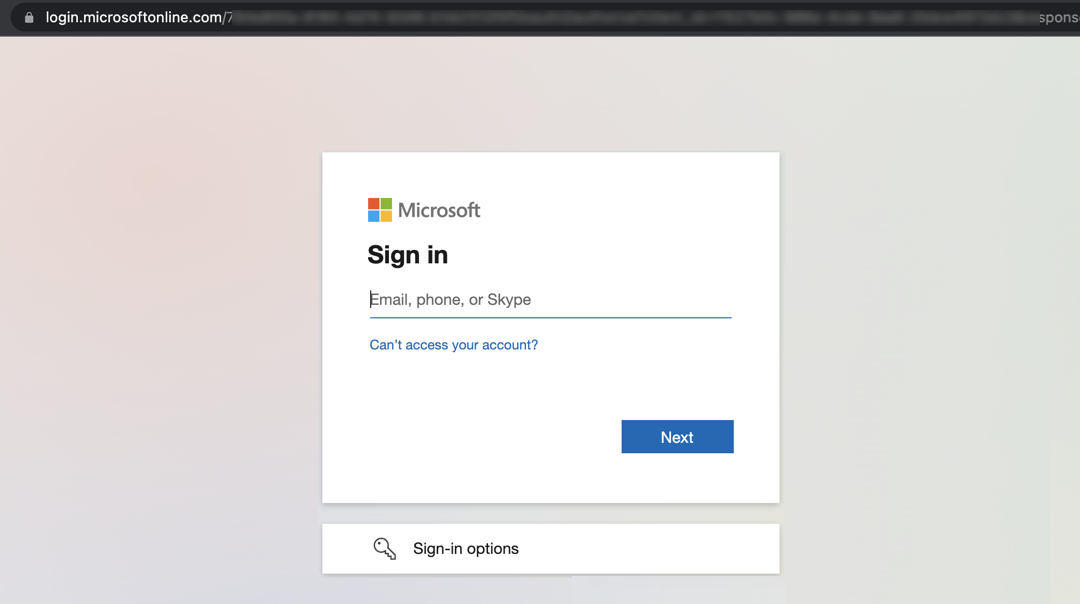Image resolution: width=1080 pixels, height=604 pixels.
Task: Click the Microsoft four-color logo
Action: [380, 210]
